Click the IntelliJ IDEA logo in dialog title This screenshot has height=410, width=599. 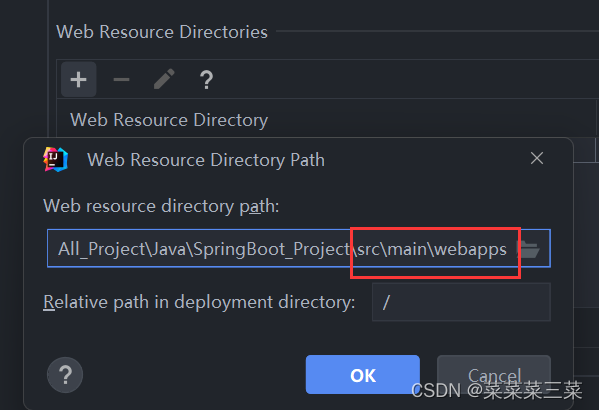(x=55, y=159)
